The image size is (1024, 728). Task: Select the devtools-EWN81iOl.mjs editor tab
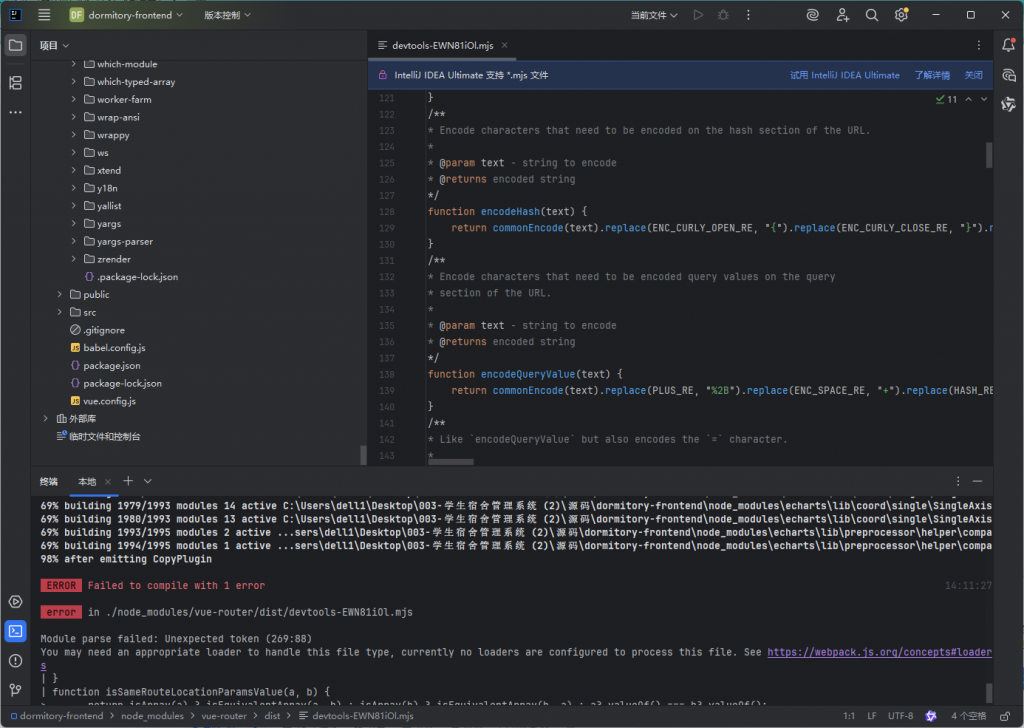(442, 45)
